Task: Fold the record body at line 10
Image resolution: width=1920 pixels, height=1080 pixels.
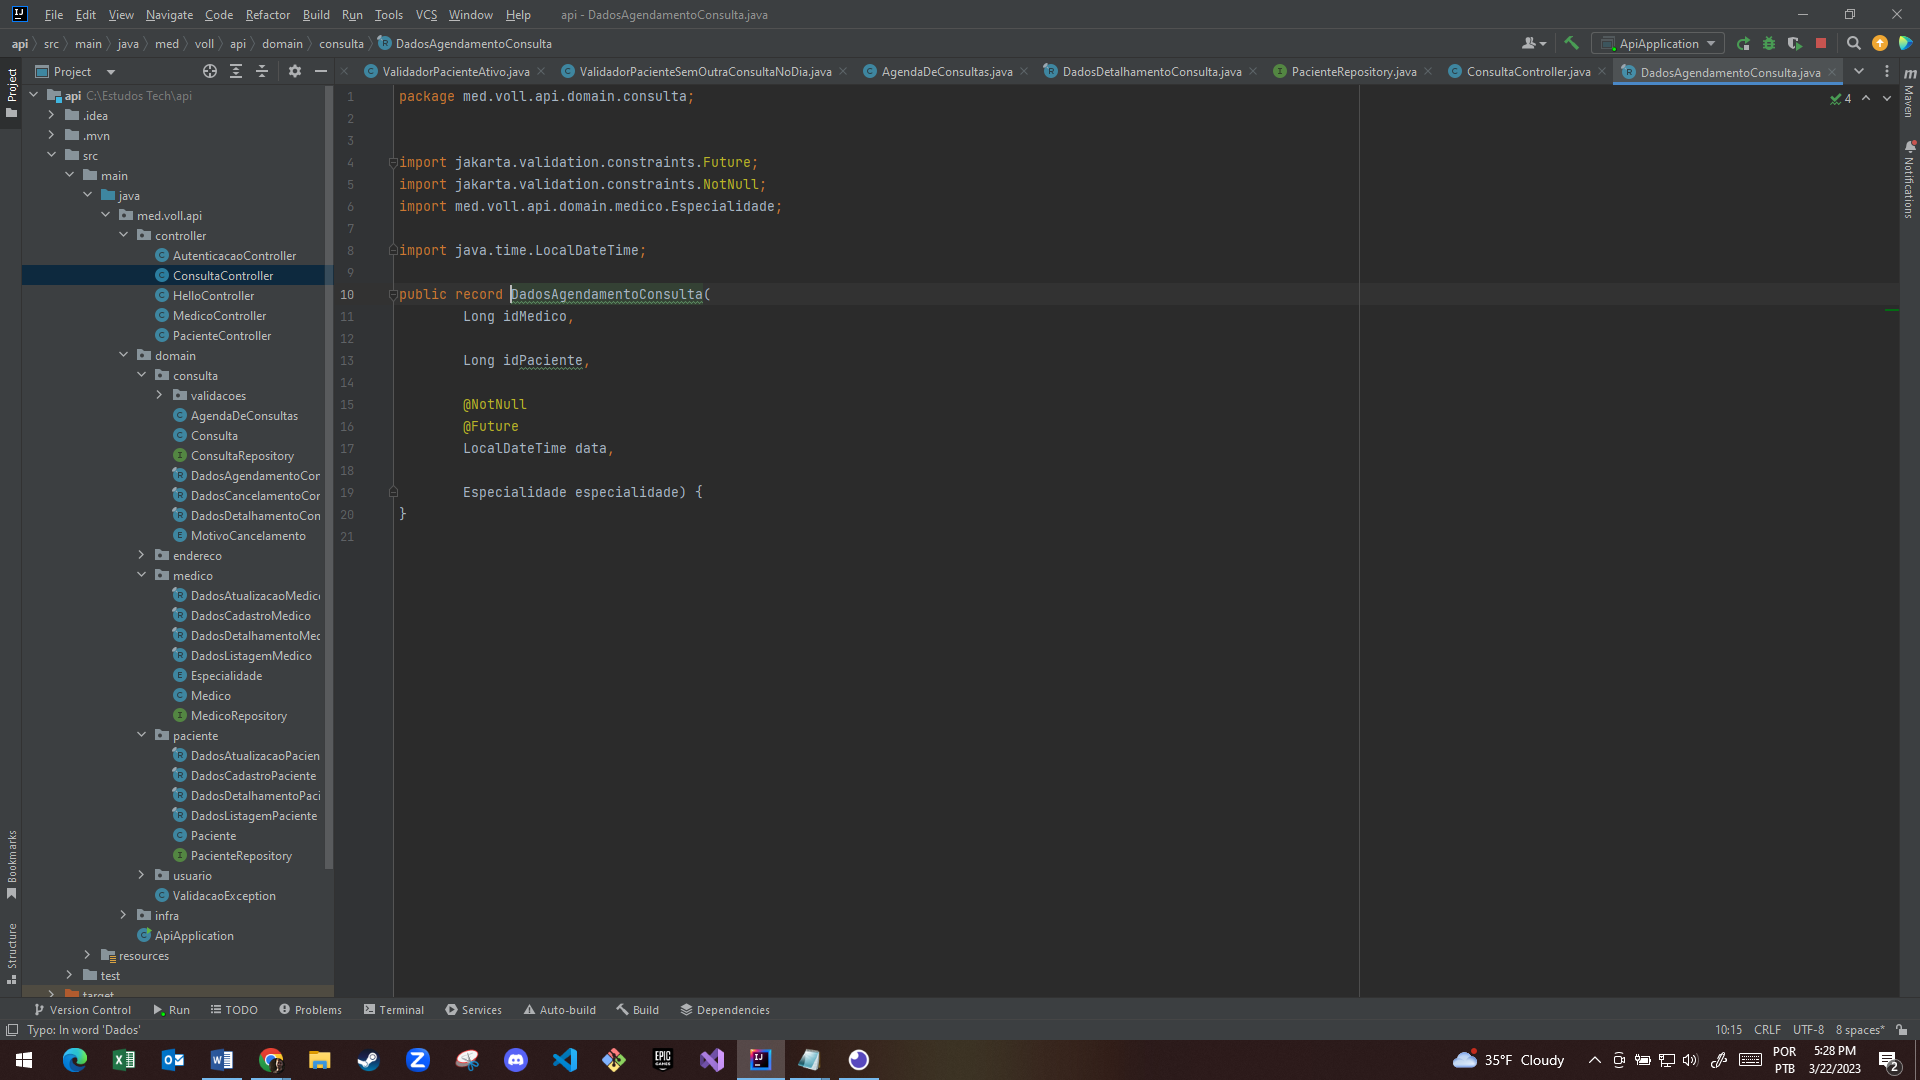Action: point(393,294)
